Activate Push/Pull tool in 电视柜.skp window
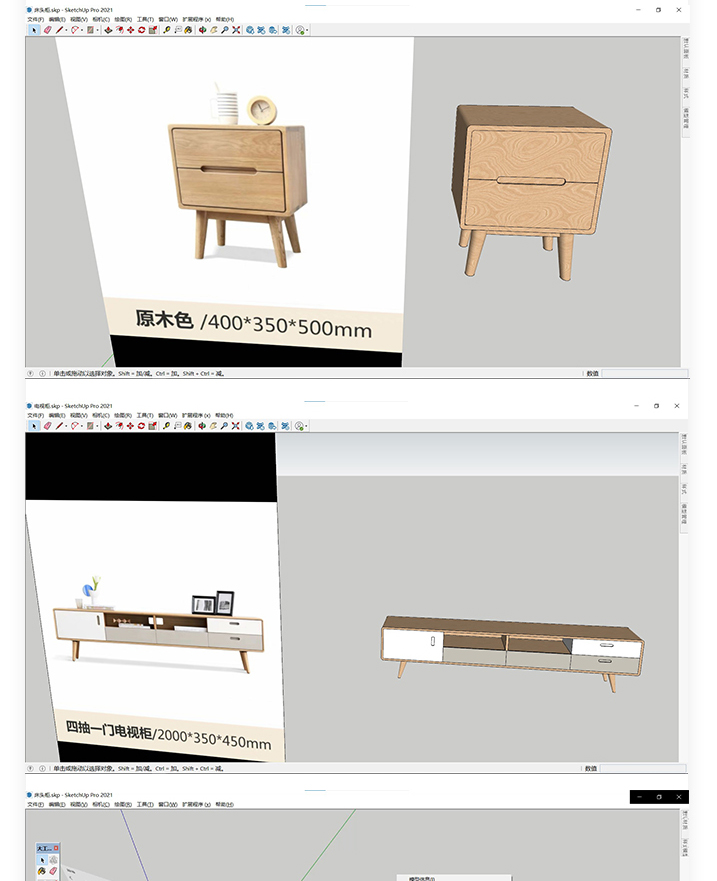This screenshot has width=717, height=881. click(x=108, y=426)
